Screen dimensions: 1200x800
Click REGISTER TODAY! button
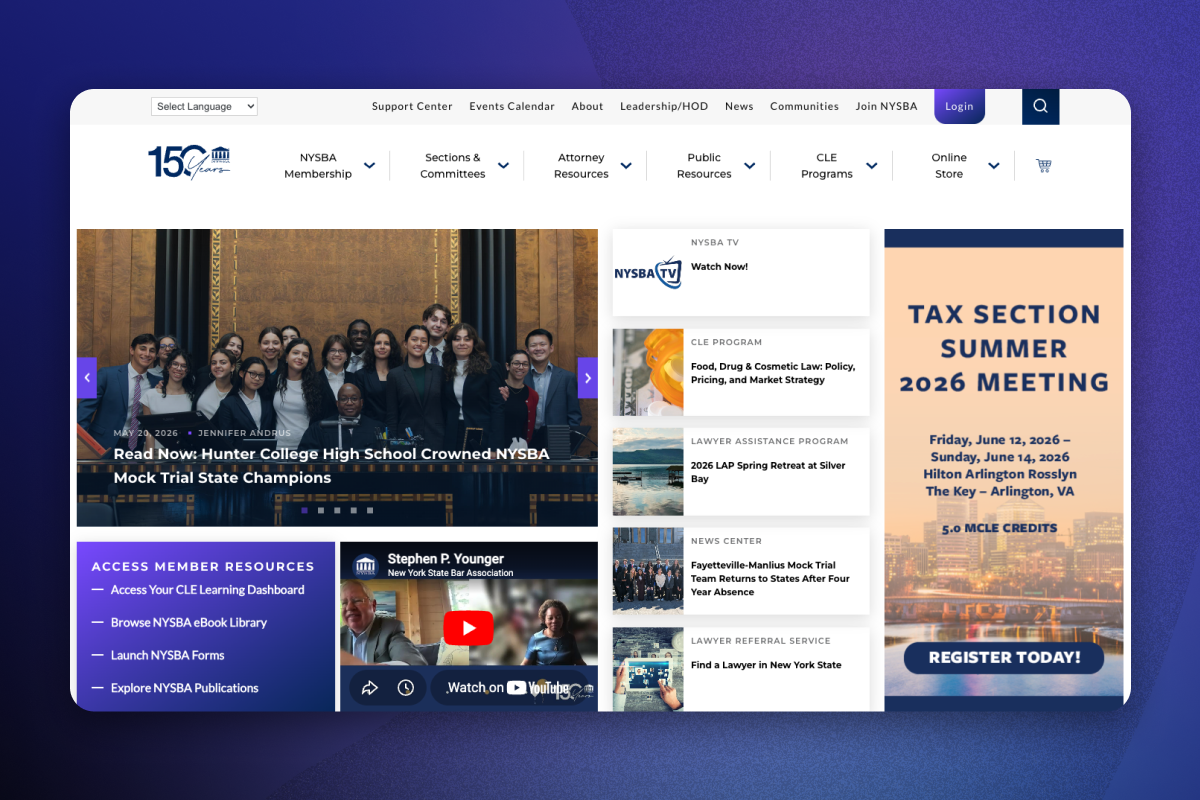tap(1004, 657)
